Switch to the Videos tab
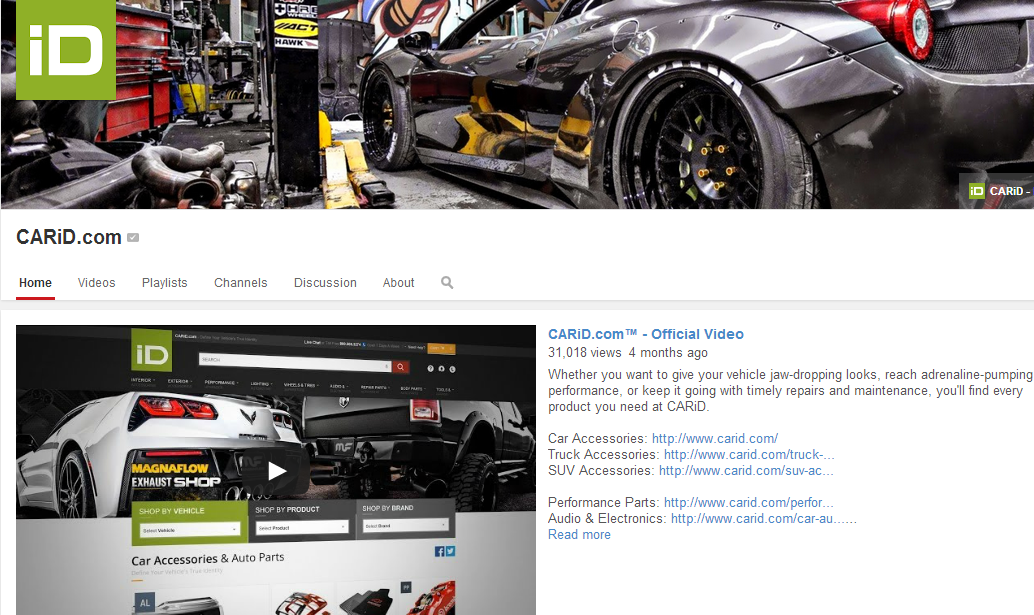The image size is (1034, 615). click(x=96, y=283)
